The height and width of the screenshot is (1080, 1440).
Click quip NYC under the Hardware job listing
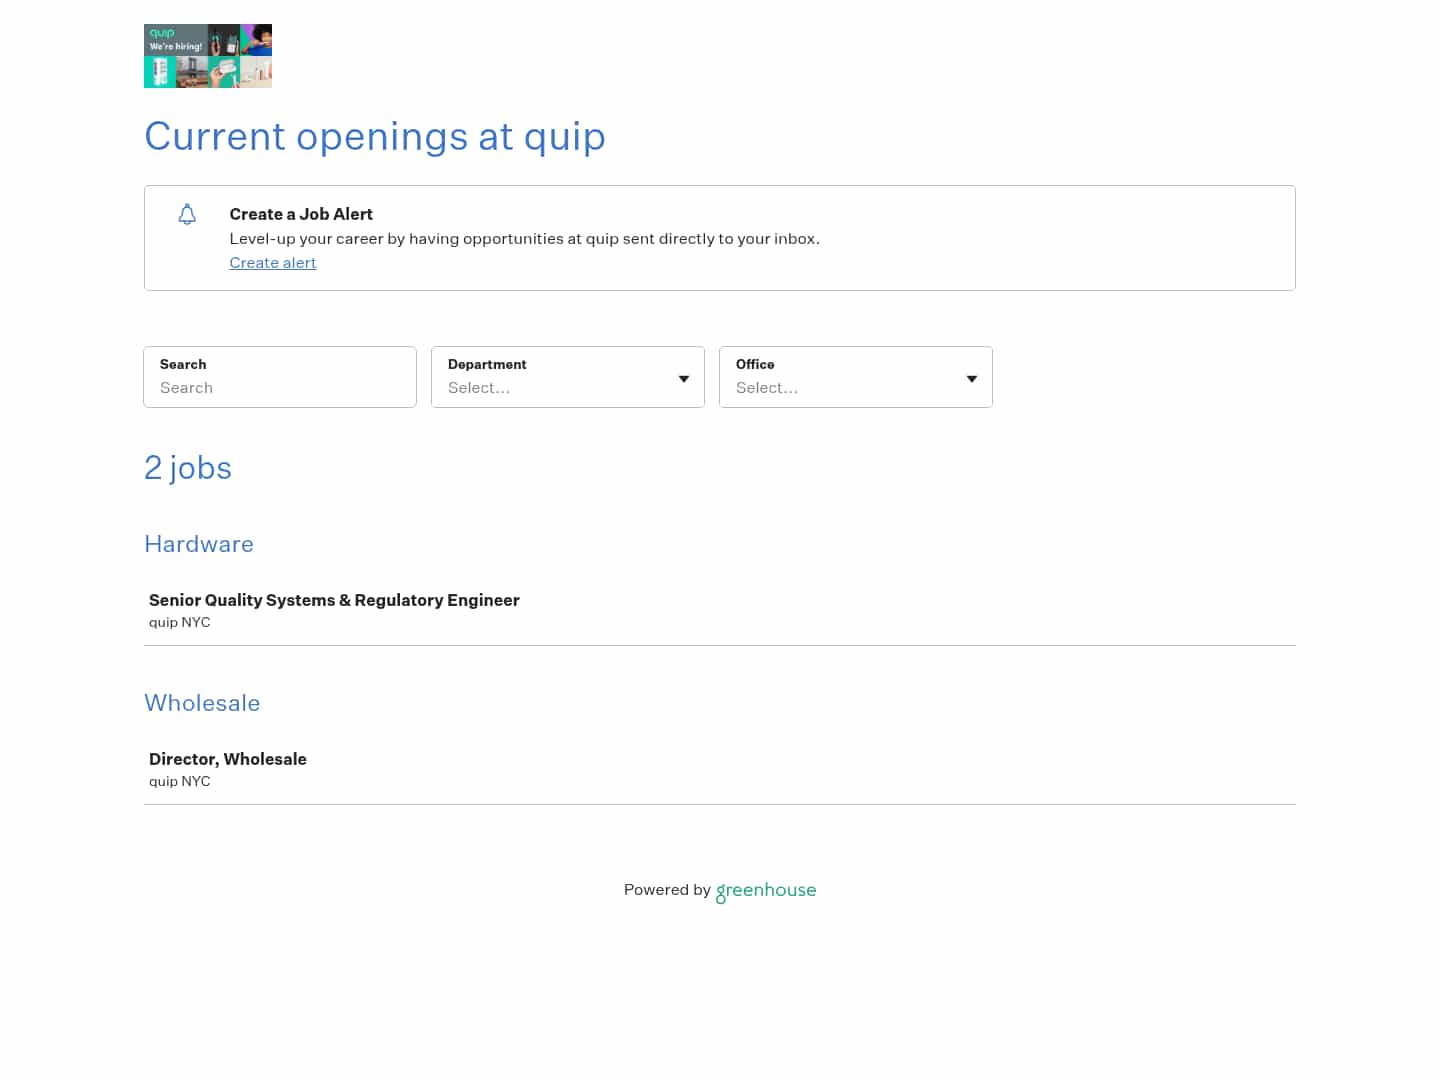coord(179,622)
